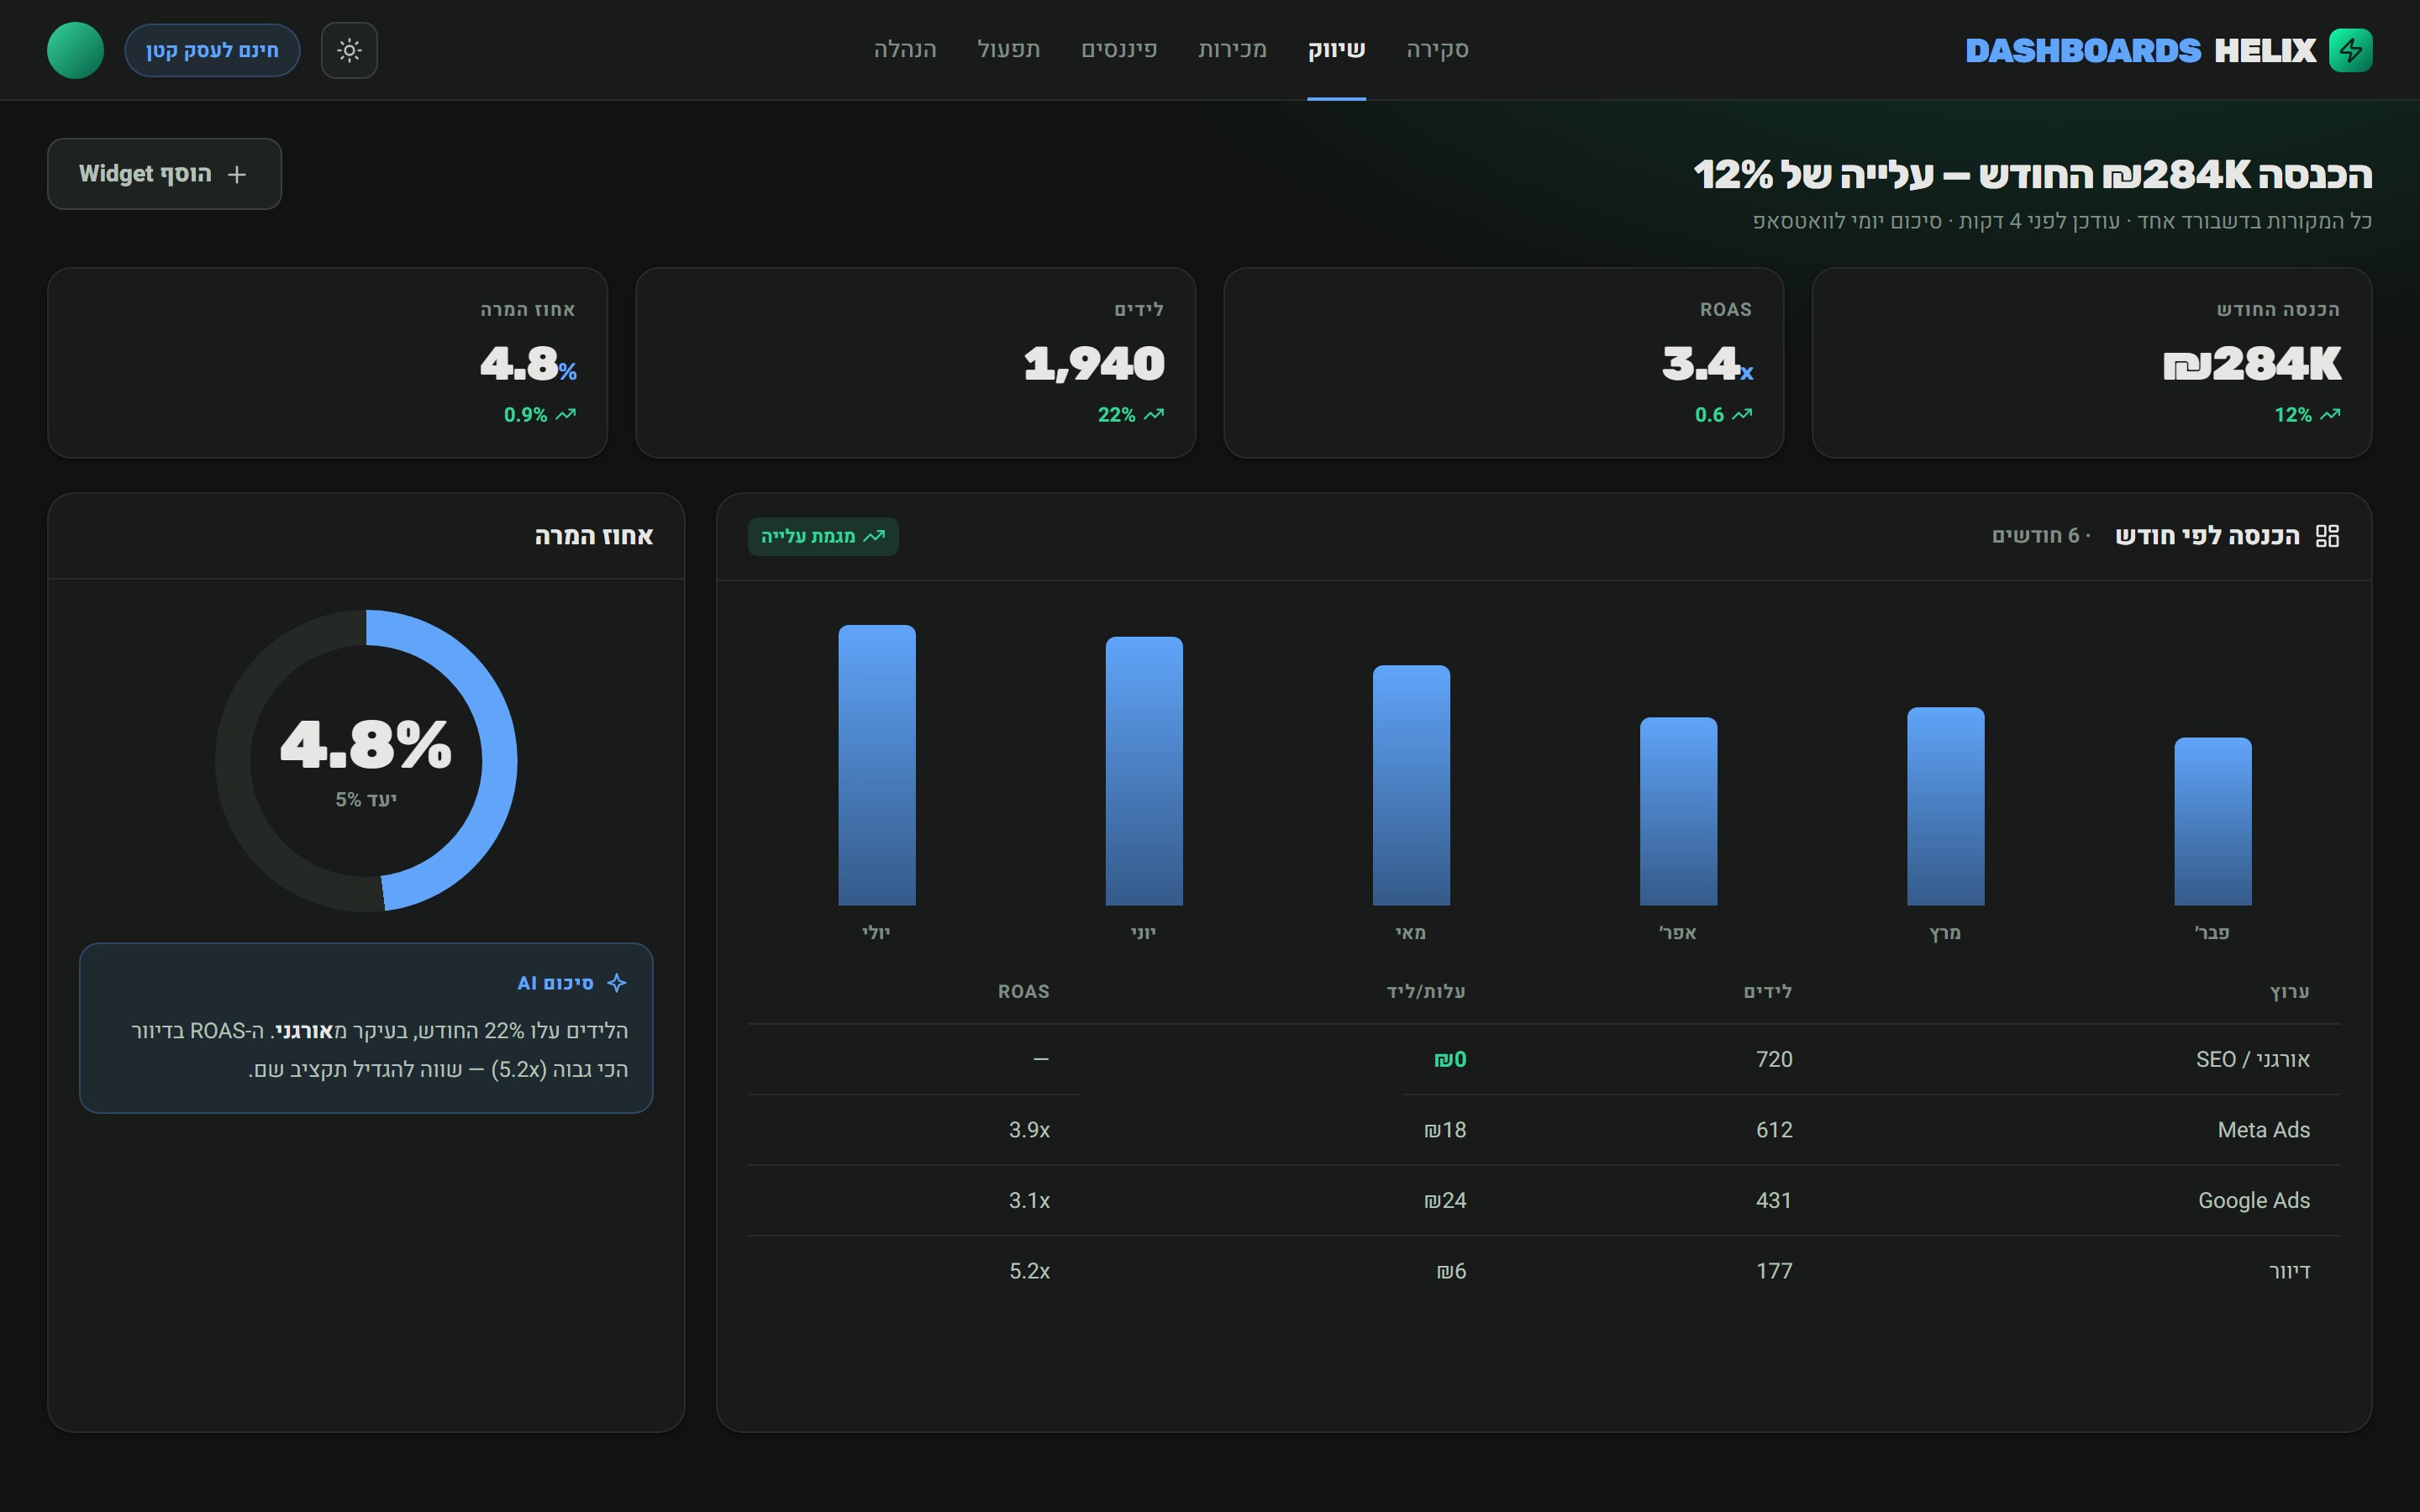This screenshot has width=2420, height=1512.
Task: Click the חינם לעסק קטן button
Action: pyautogui.click(x=212, y=50)
